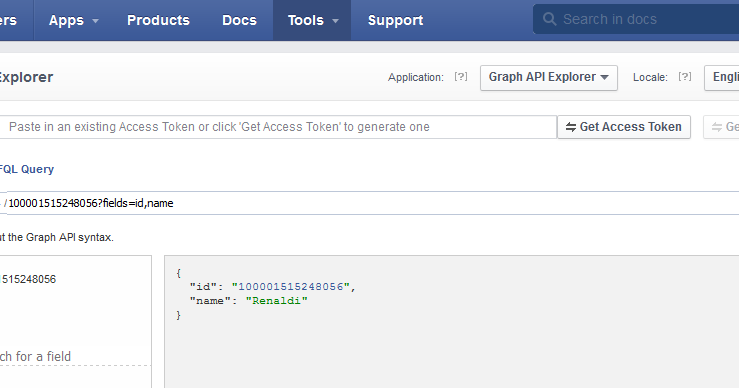Viewport: 739px width, 388px height.
Task: Click the search magnifier icon
Action: point(549,19)
